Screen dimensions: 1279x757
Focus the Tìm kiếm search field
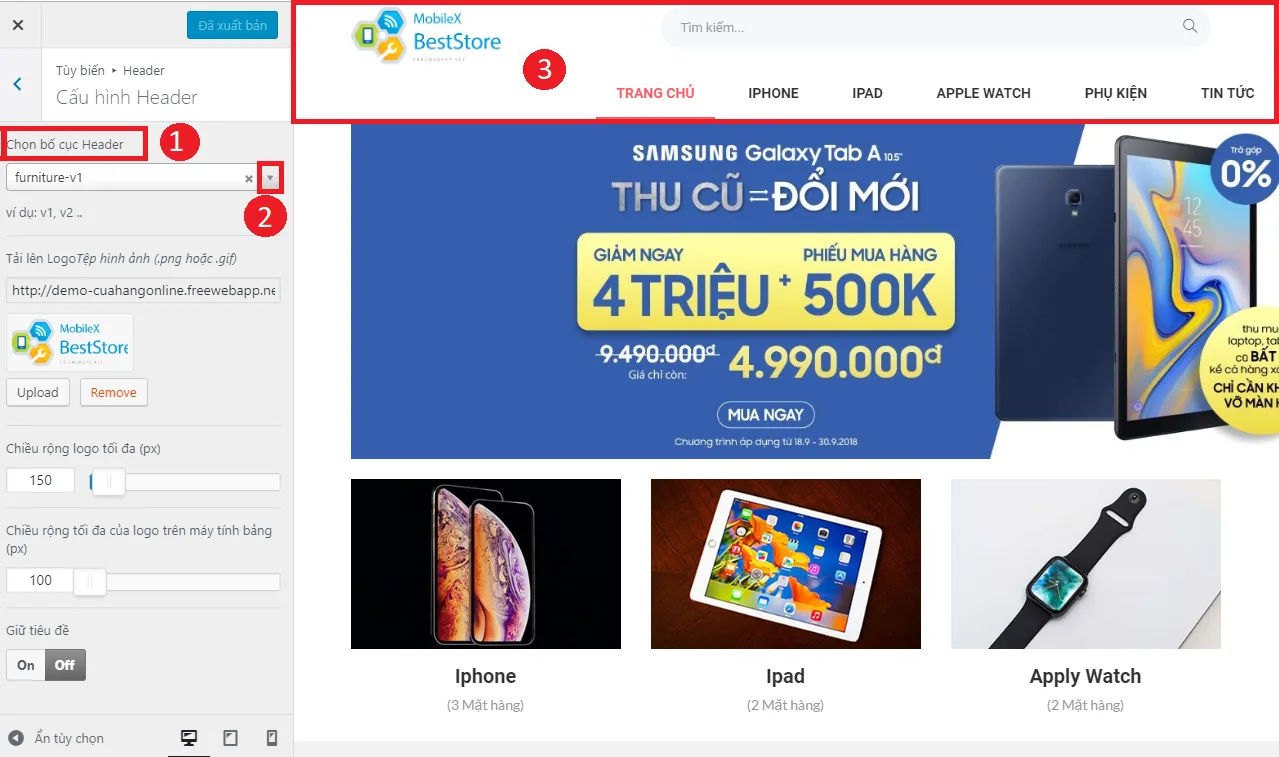[935, 27]
